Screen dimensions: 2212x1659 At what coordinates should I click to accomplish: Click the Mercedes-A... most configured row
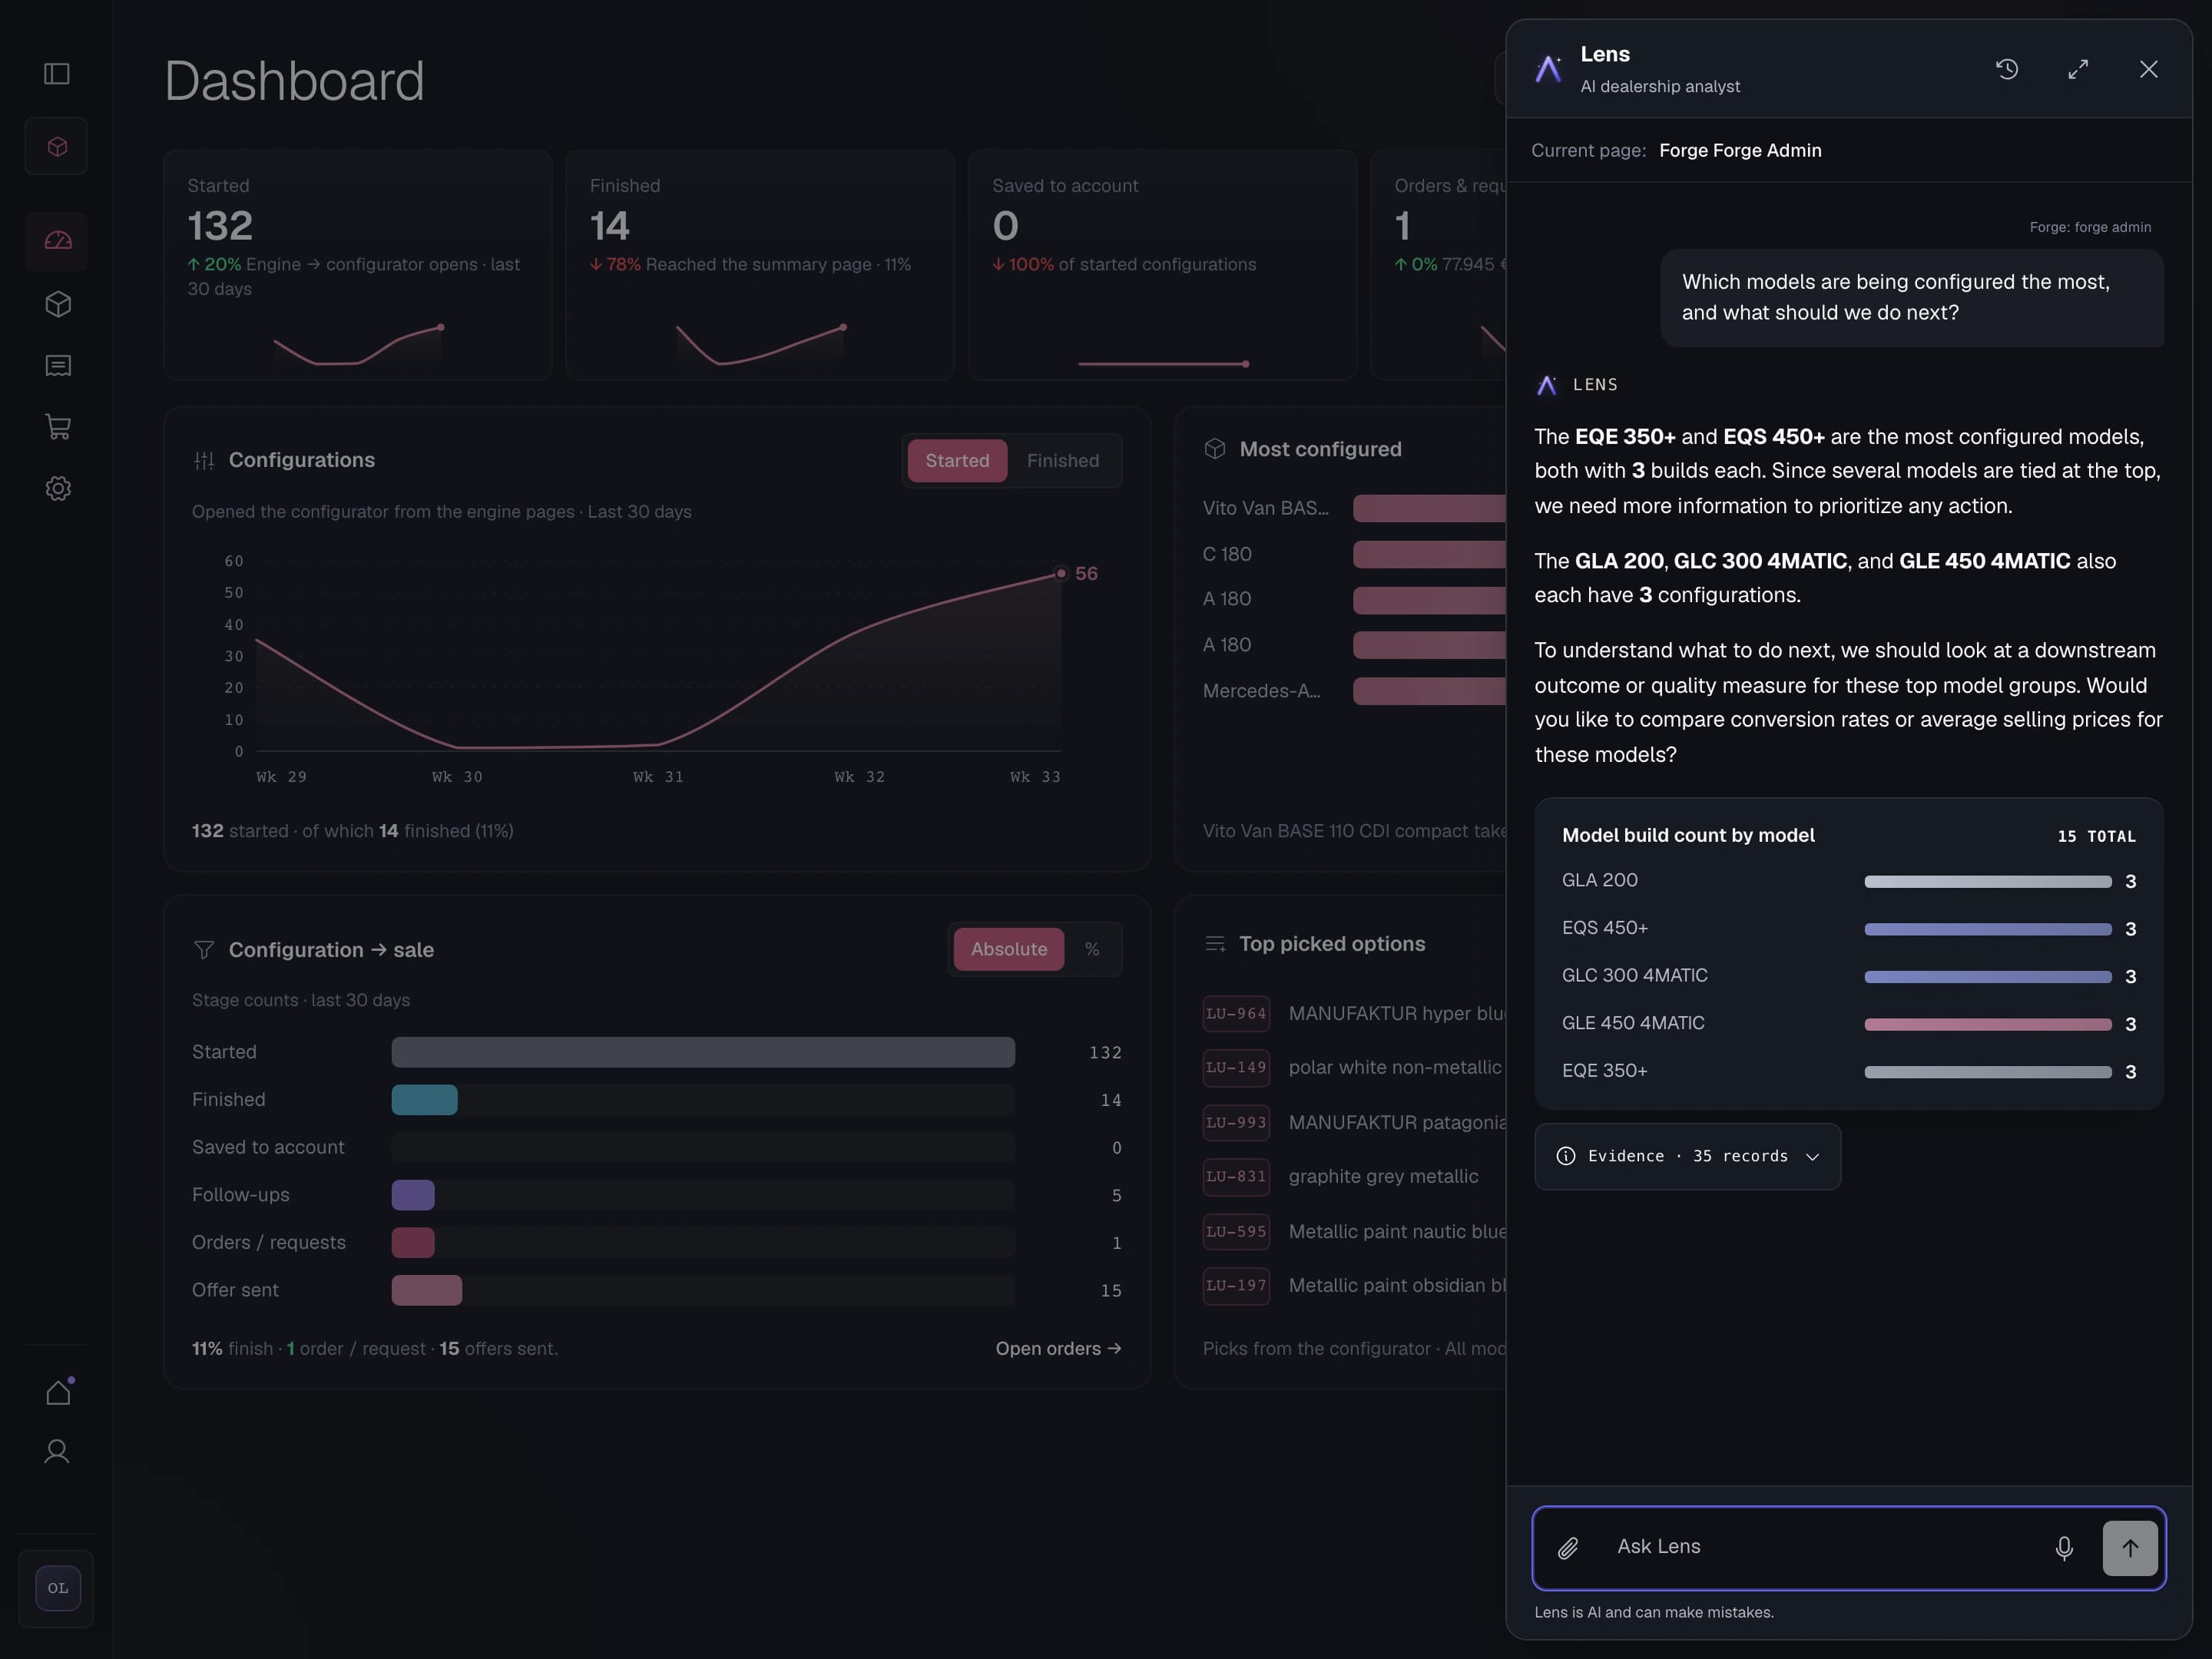click(1354, 691)
